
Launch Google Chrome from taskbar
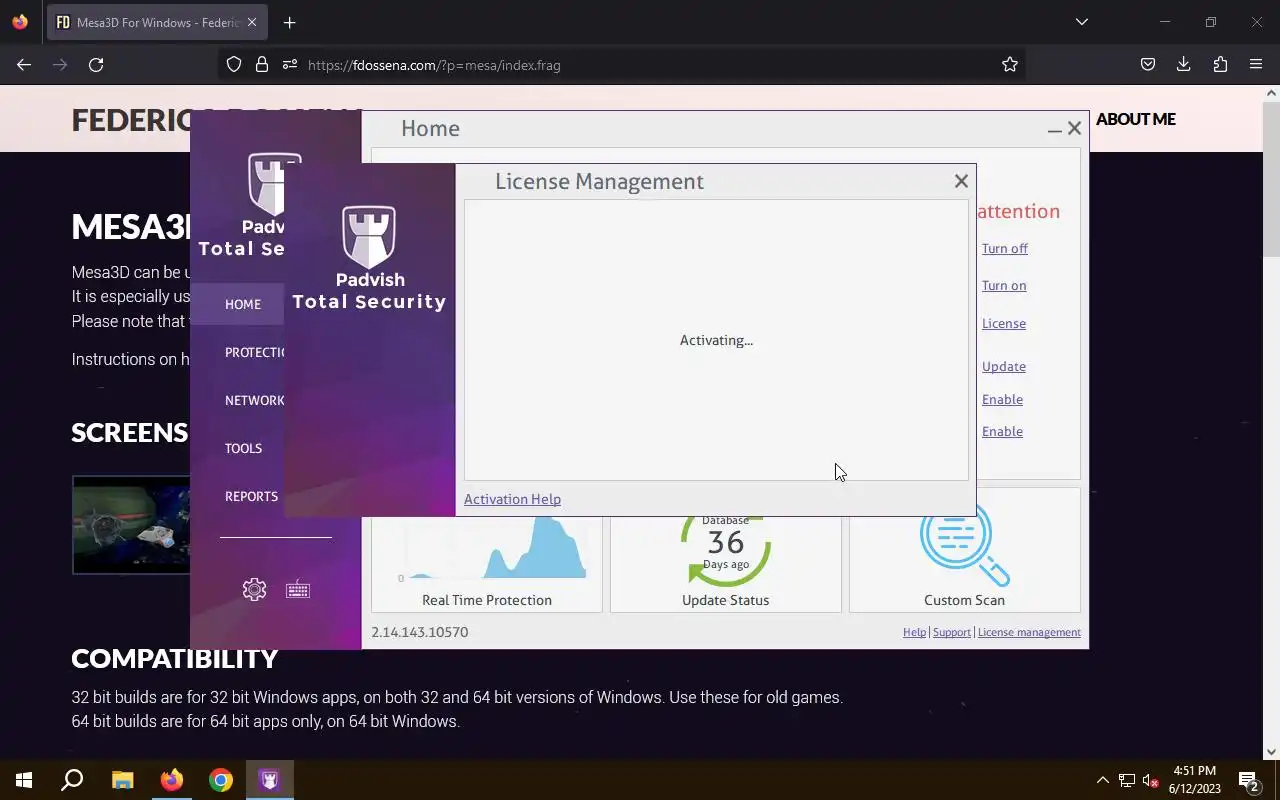[x=221, y=780]
